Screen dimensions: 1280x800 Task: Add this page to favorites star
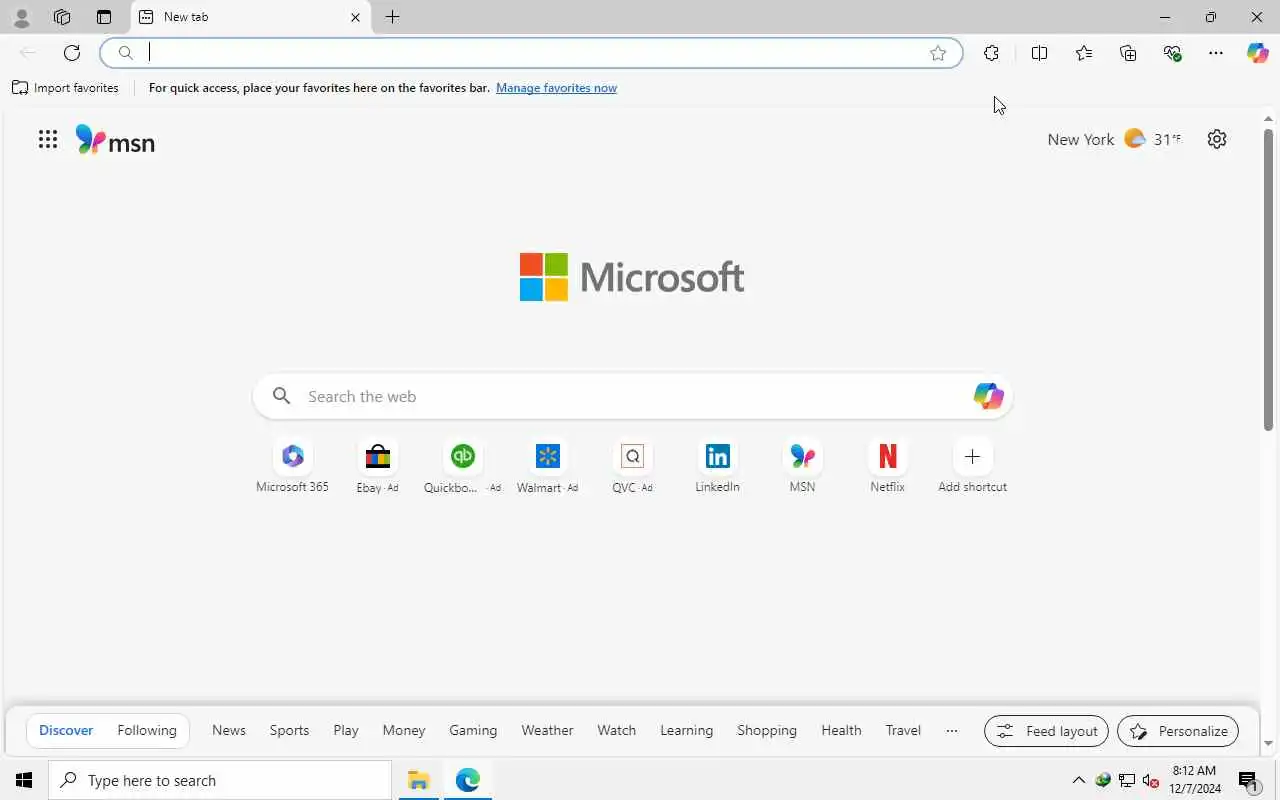click(x=938, y=53)
